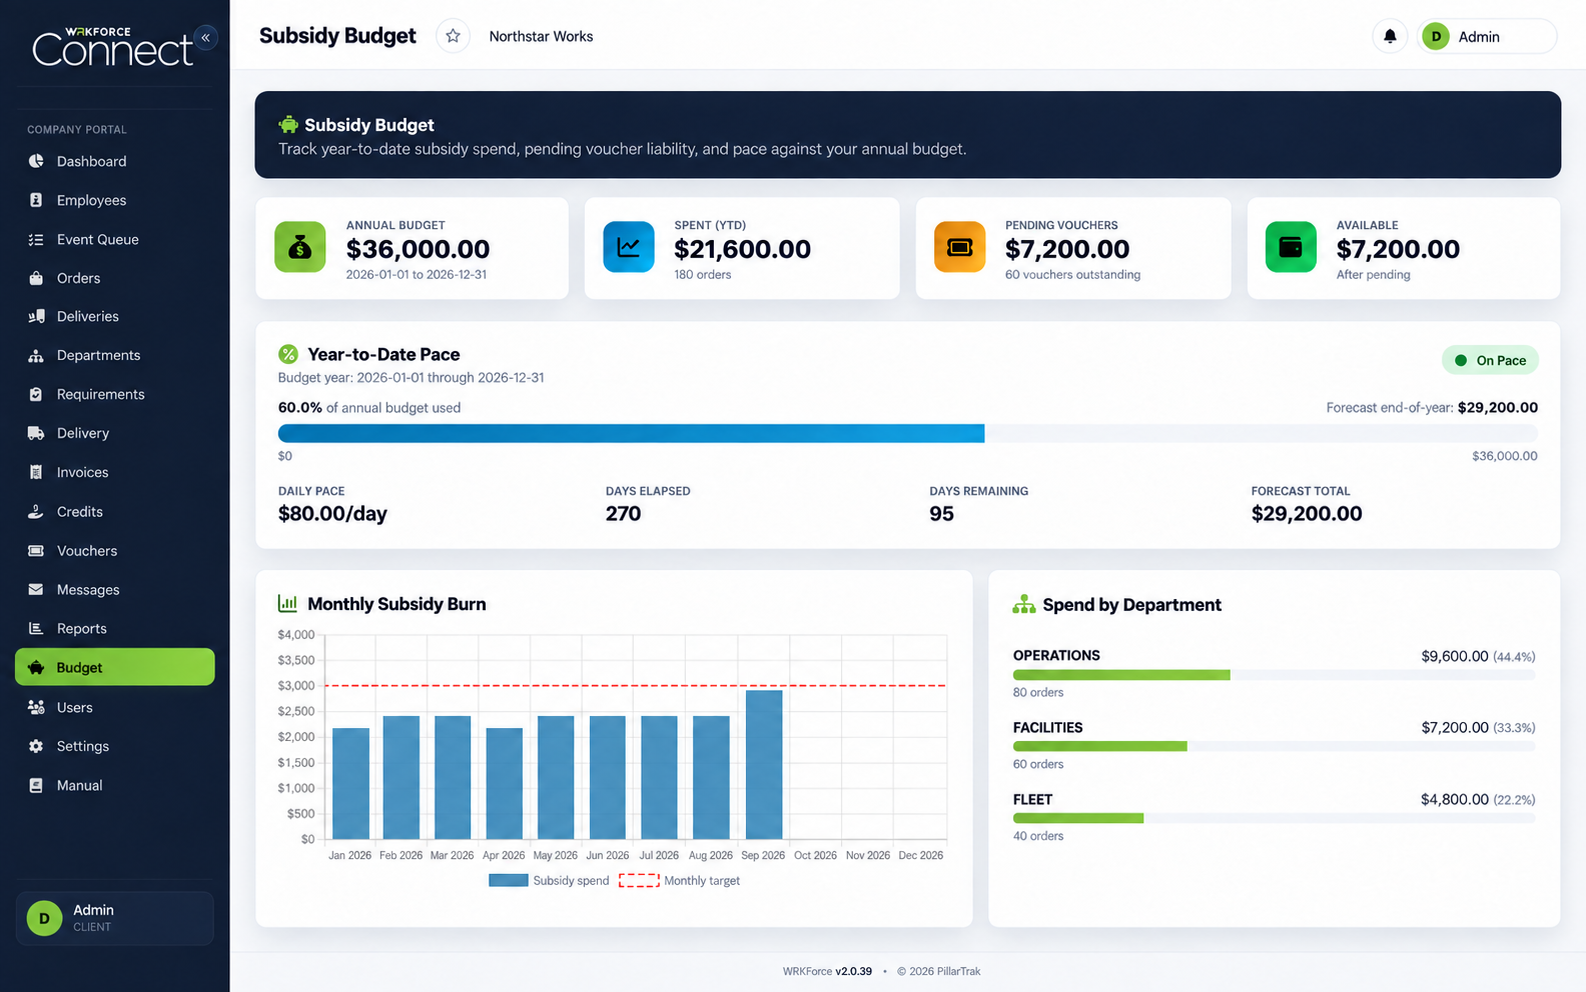Screen dimensions: 1586x992
Task: Click the Admin CLIENT profile card in sidebar
Action: (115, 918)
